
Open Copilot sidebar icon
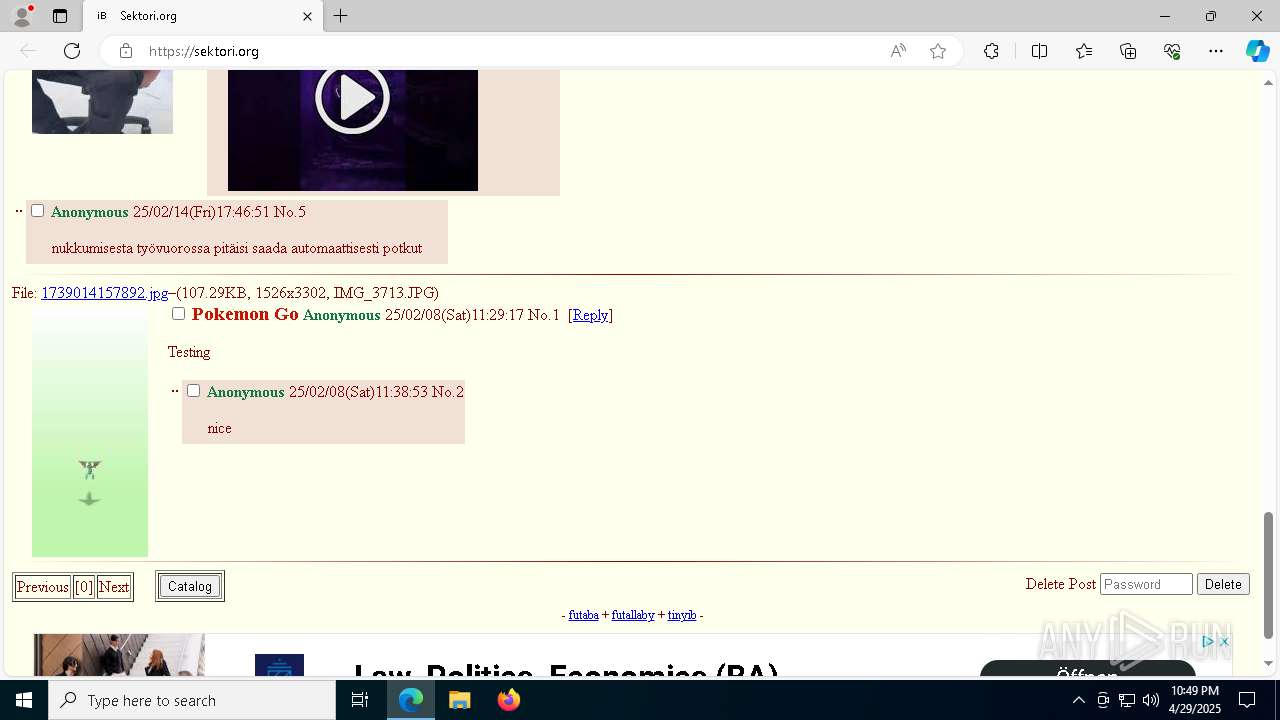tap(1257, 51)
